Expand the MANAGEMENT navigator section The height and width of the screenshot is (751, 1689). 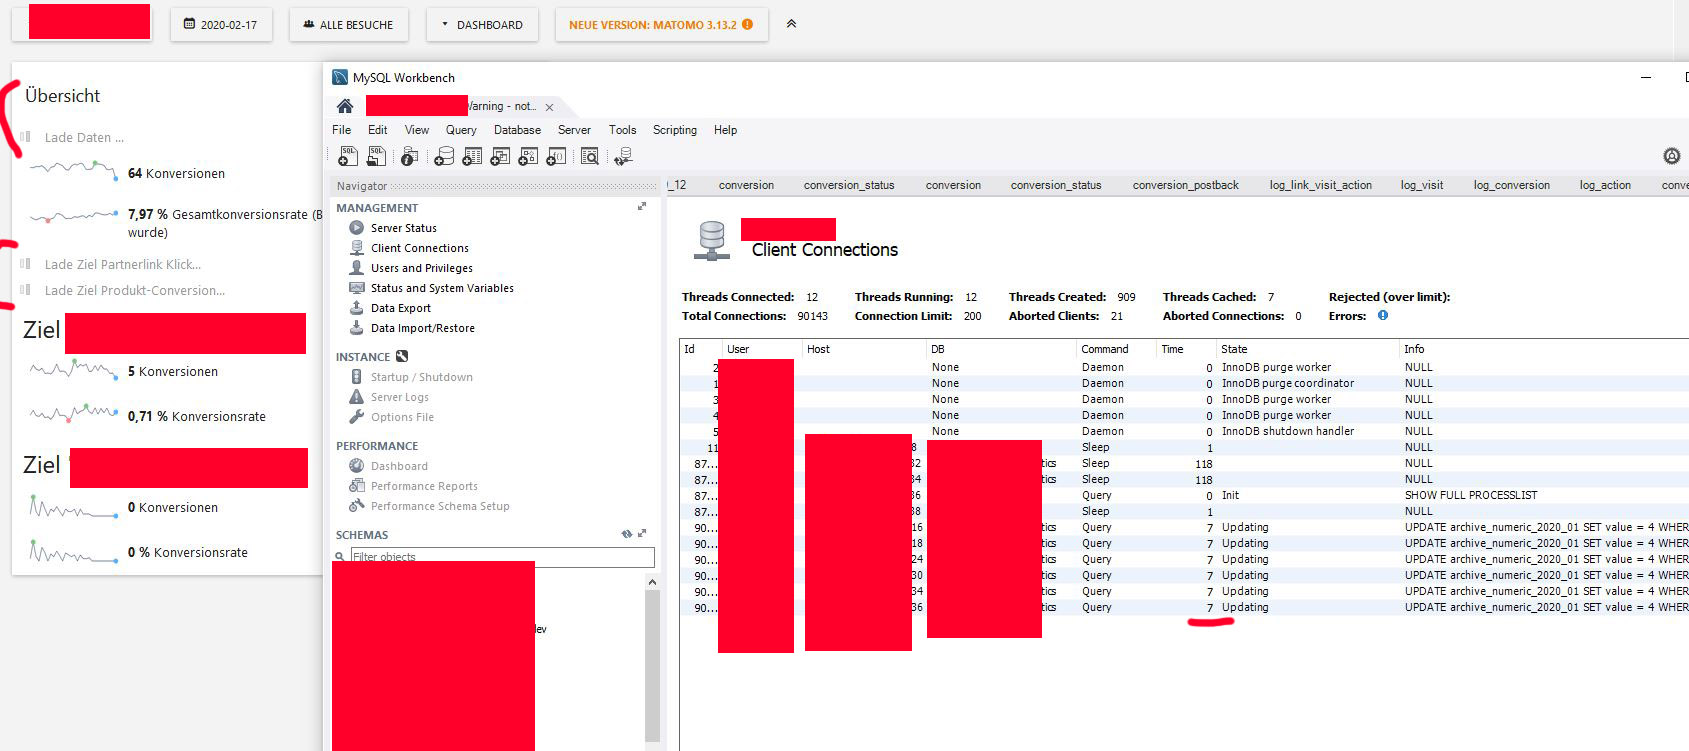coord(642,206)
